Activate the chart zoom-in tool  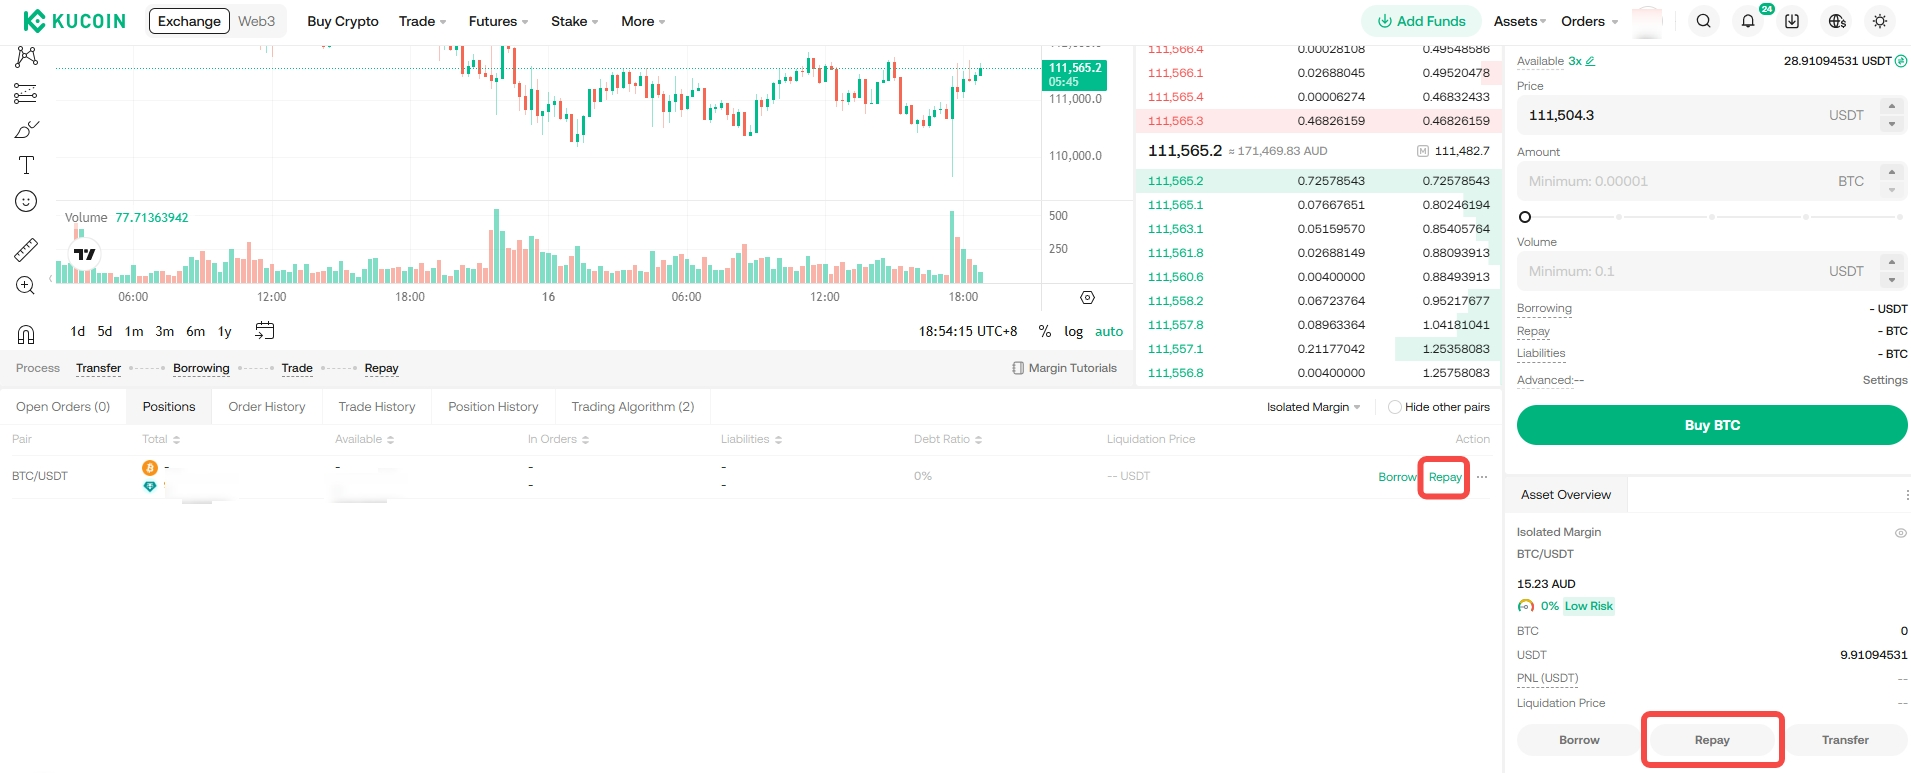coord(26,286)
